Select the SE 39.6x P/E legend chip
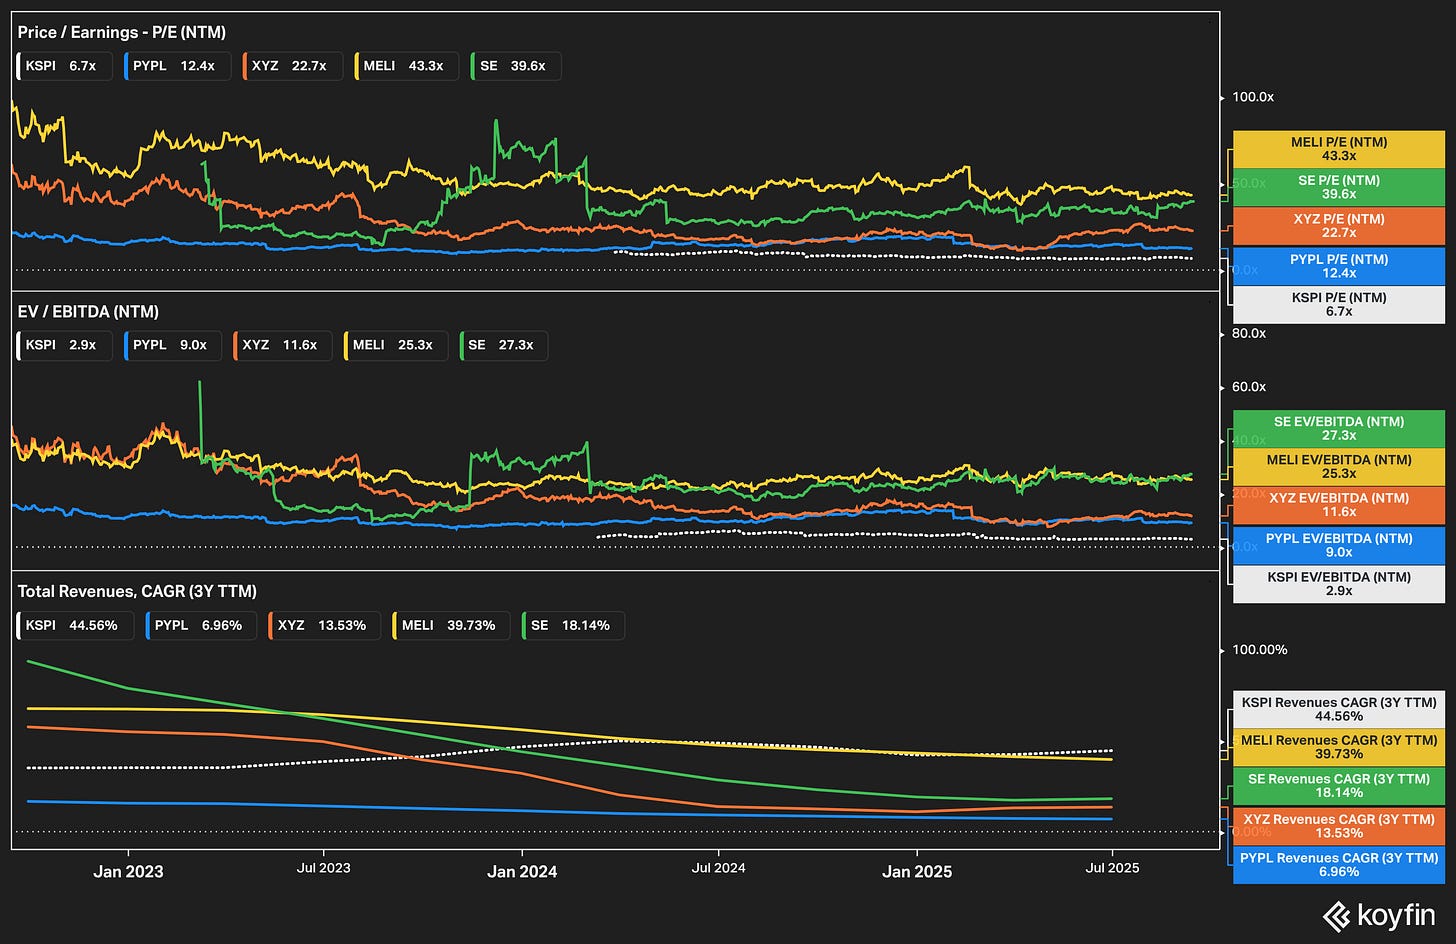 click(x=515, y=66)
